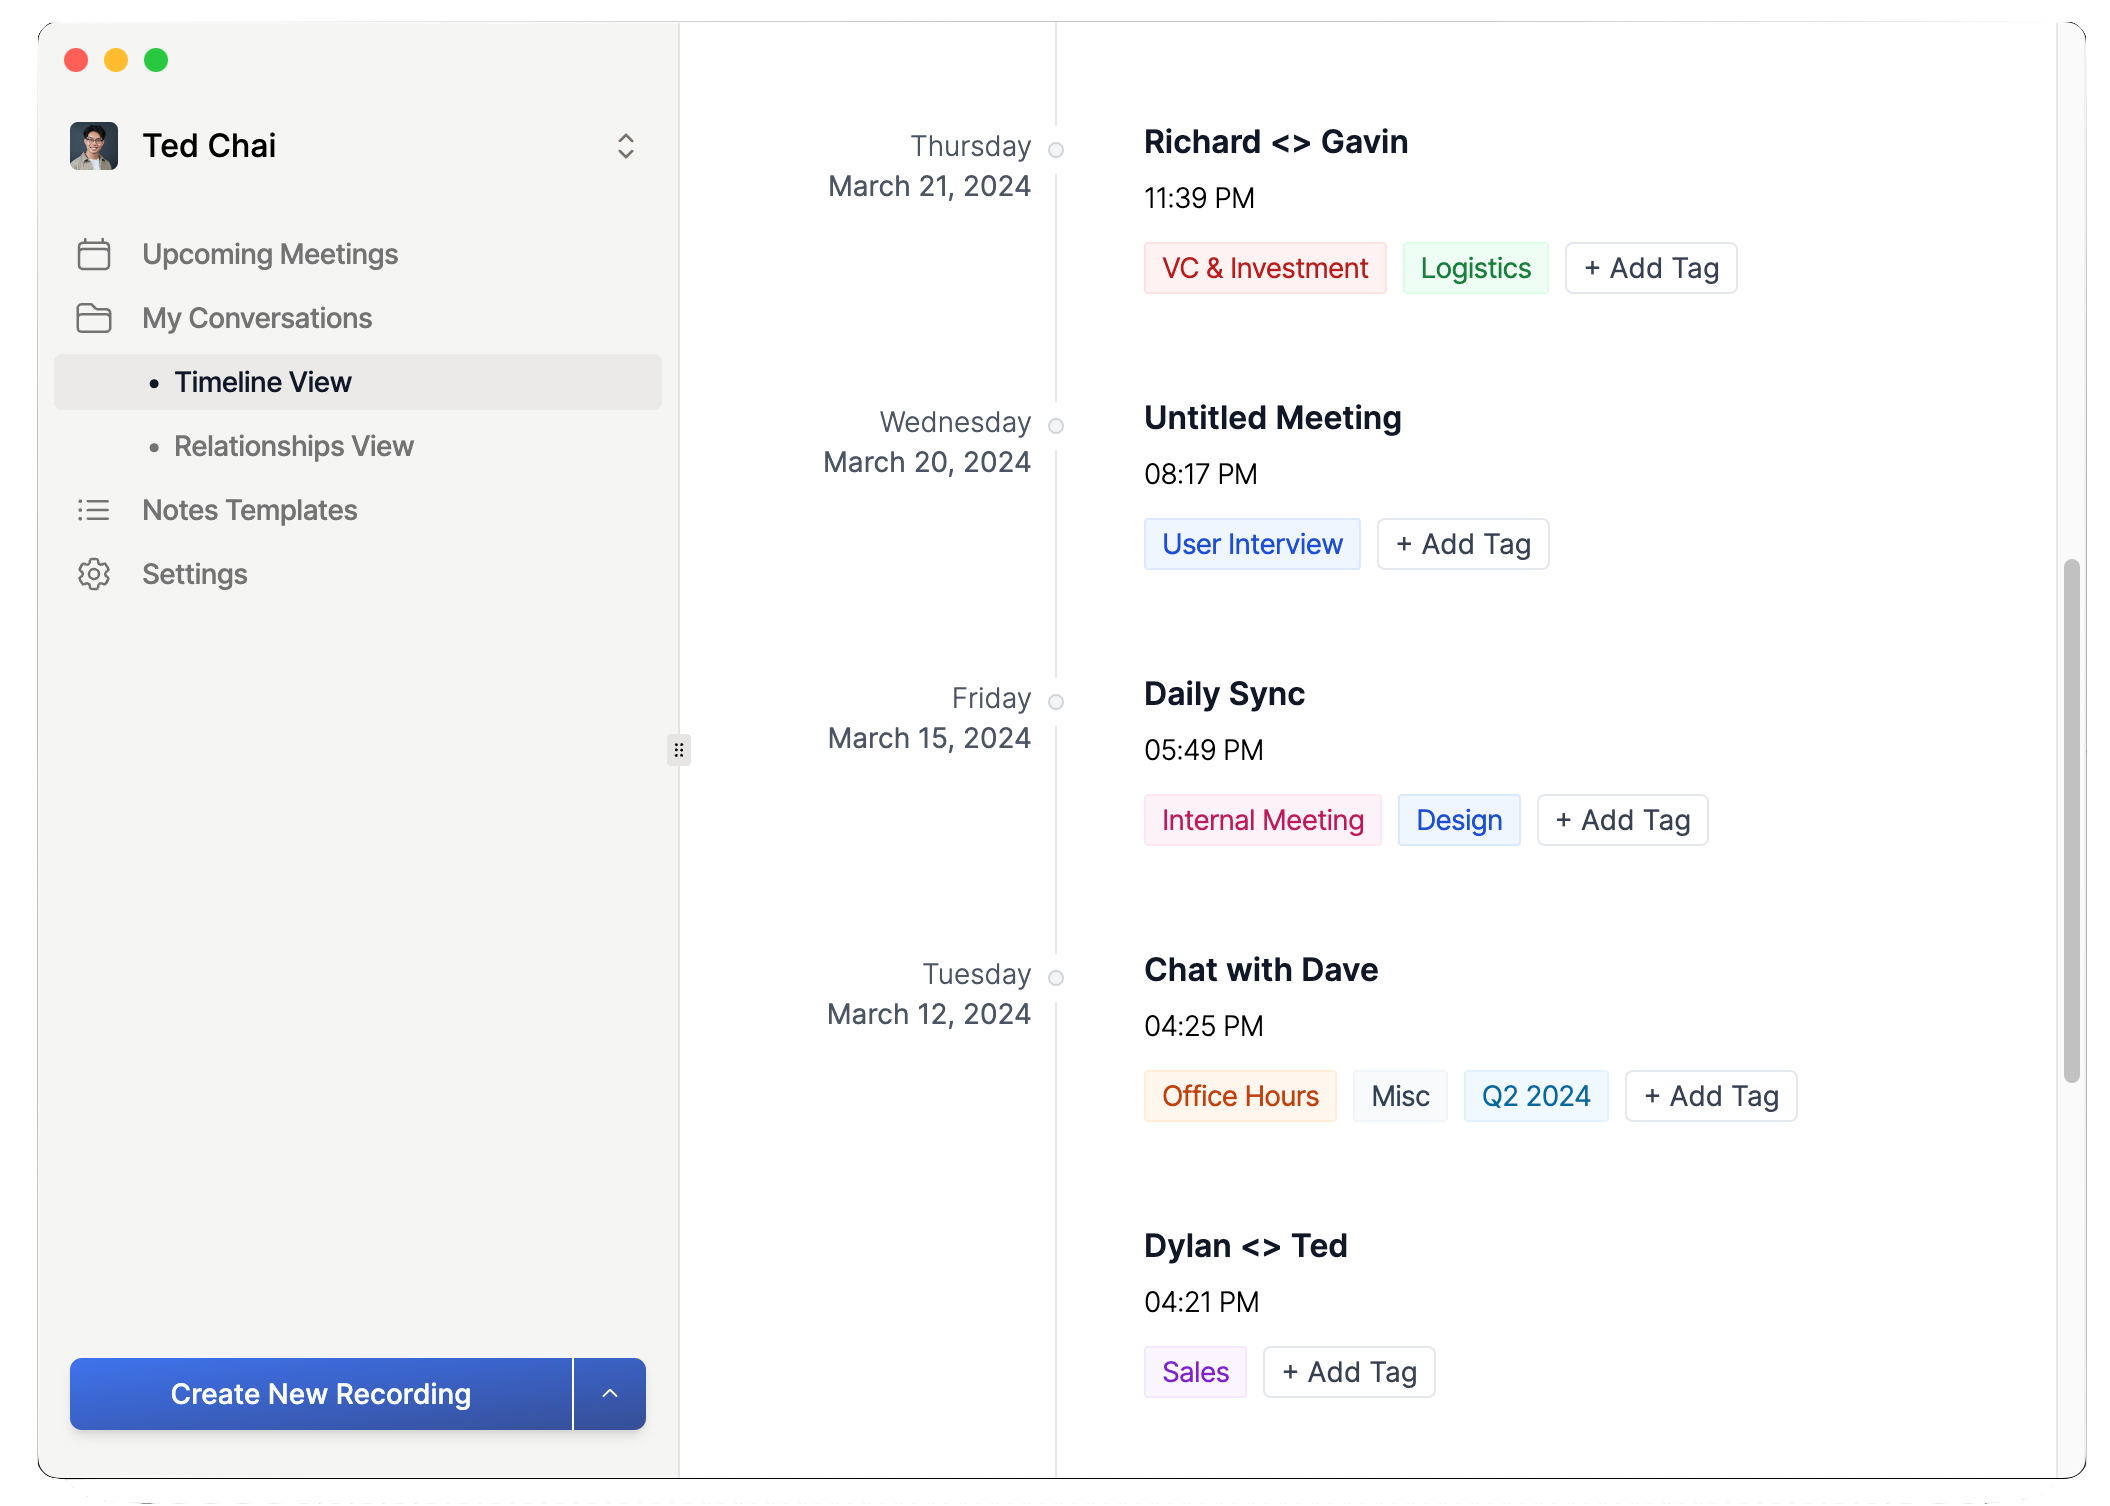
Task: Click the folder icon beside My Conversations
Action: [x=93, y=318]
